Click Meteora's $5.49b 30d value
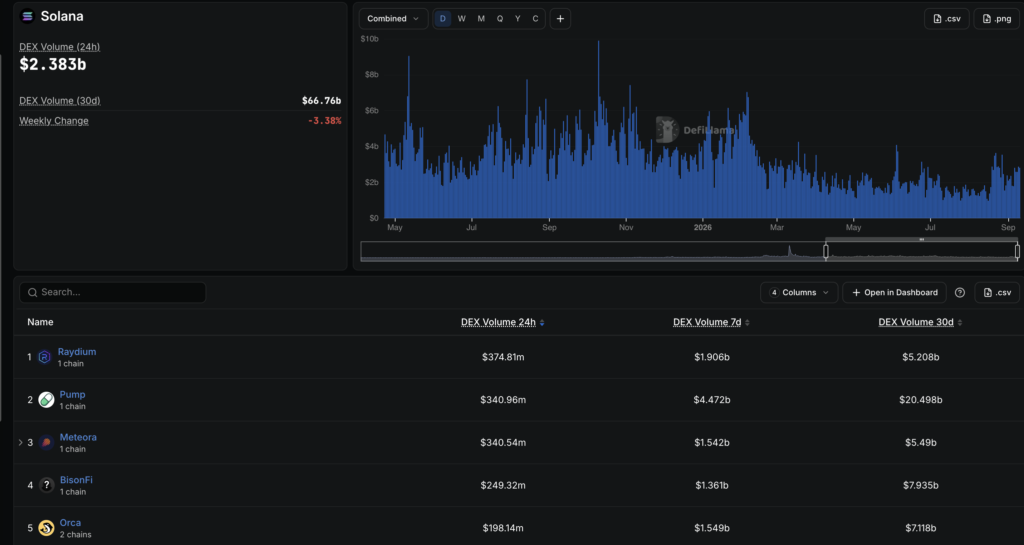This screenshot has height=545, width=1024. (x=921, y=443)
